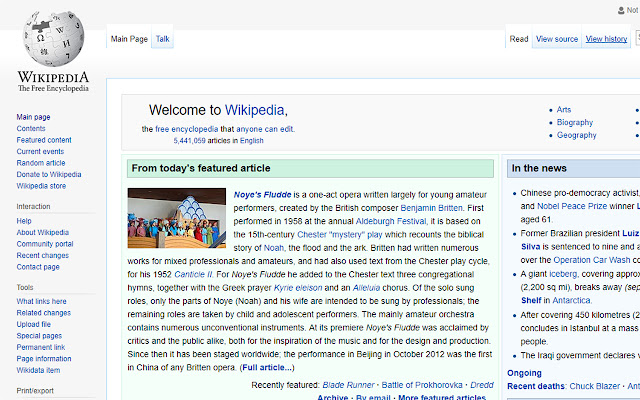The image size is (640, 400).
Task: Click the Chester "mystery" play link
Action: [x=340, y=235]
